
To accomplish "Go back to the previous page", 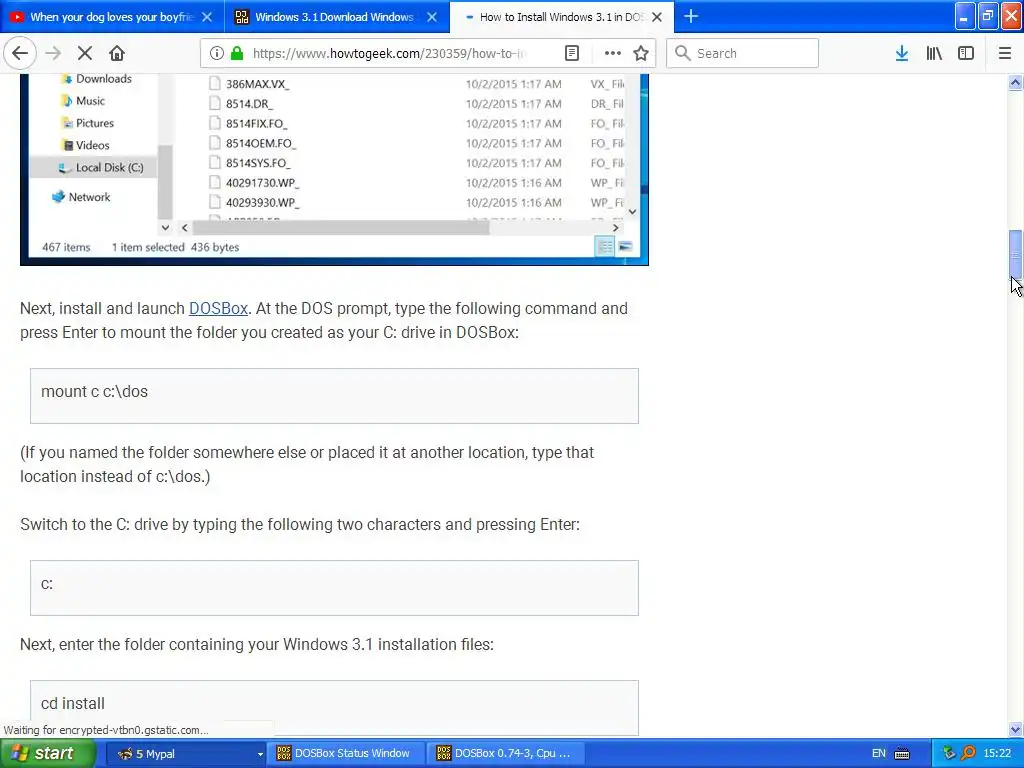I will [20, 53].
